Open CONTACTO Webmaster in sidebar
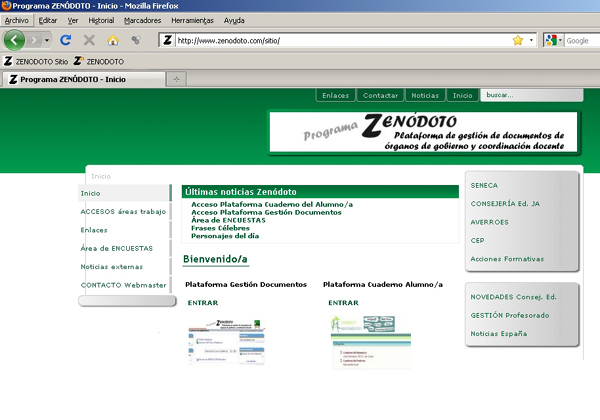The height and width of the screenshot is (420, 600). tap(124, 285)
